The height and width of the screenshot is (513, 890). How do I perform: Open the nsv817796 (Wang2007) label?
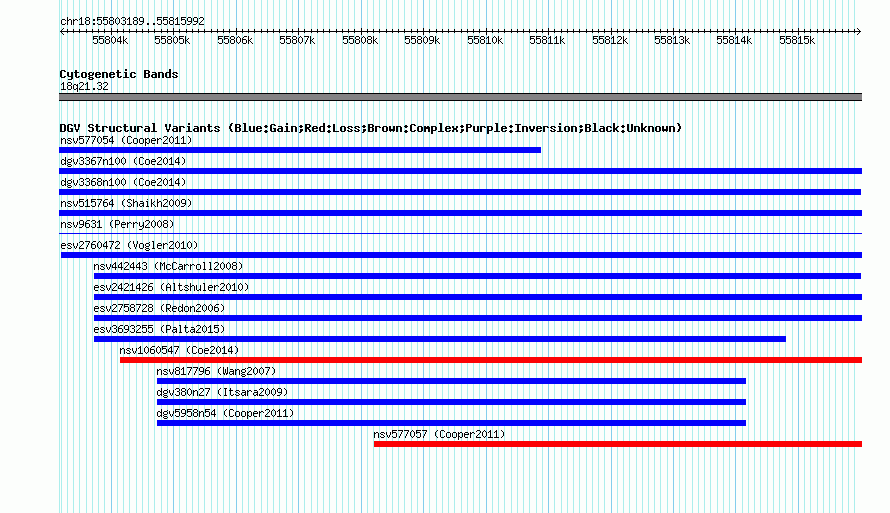[216, 371]
